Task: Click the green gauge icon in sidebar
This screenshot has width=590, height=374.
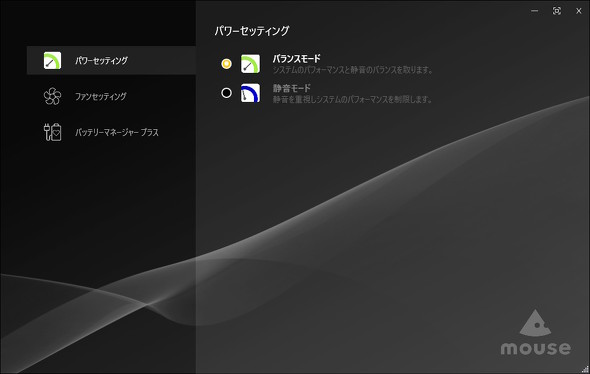Action: 52,61
